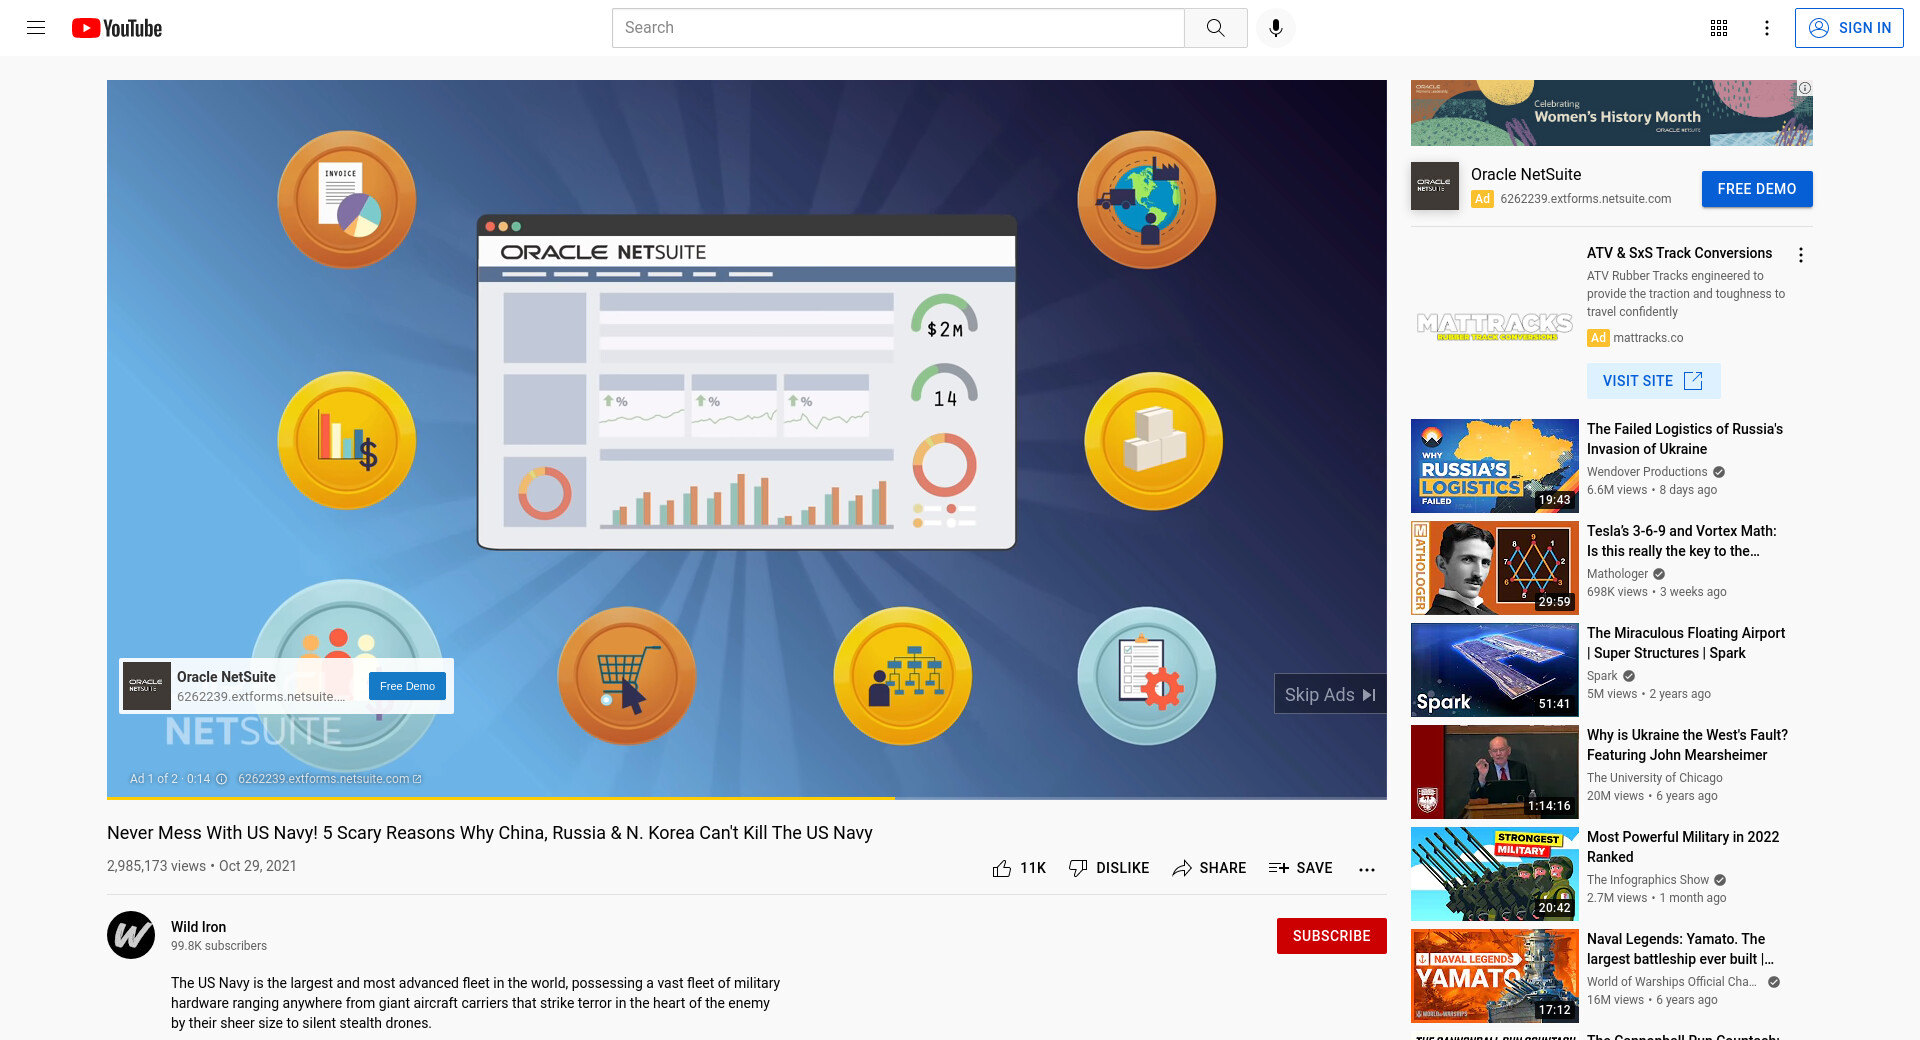Open Mattracks ad options three dots

[x=1800, y=255]
